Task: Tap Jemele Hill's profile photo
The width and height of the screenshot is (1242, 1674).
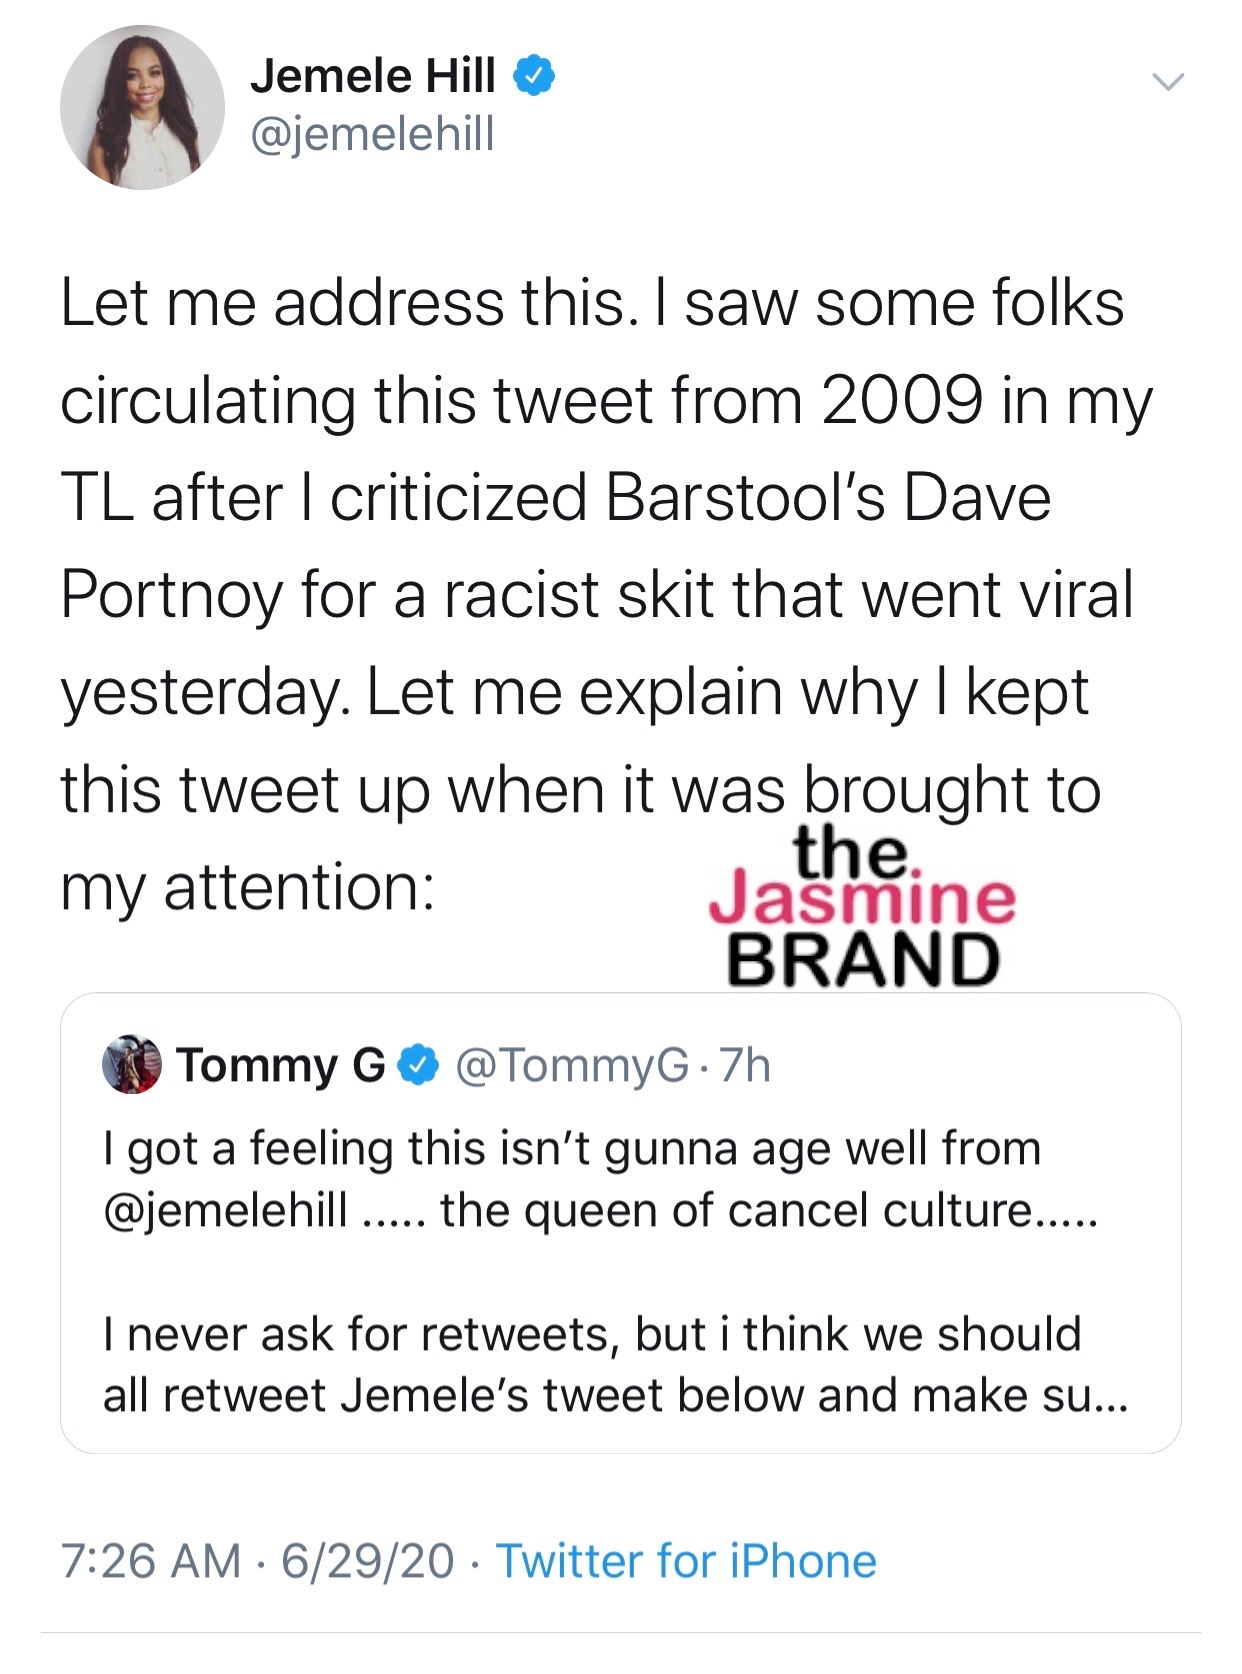Action: (x=142, y=108)
